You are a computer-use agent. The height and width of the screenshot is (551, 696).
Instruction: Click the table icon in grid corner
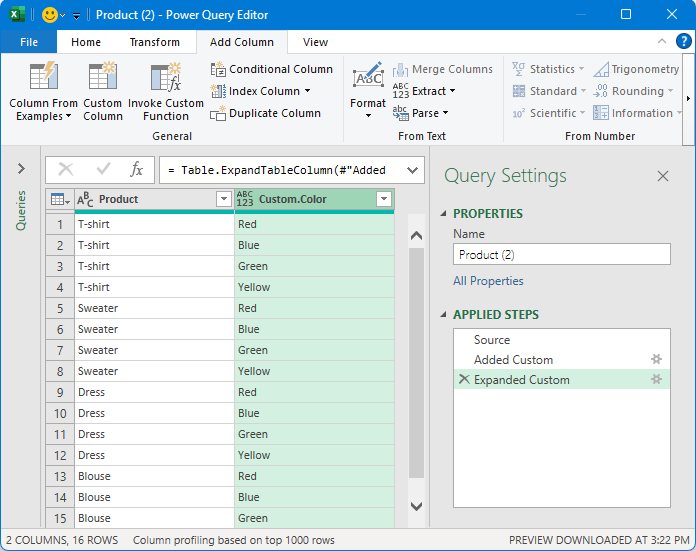59,199
